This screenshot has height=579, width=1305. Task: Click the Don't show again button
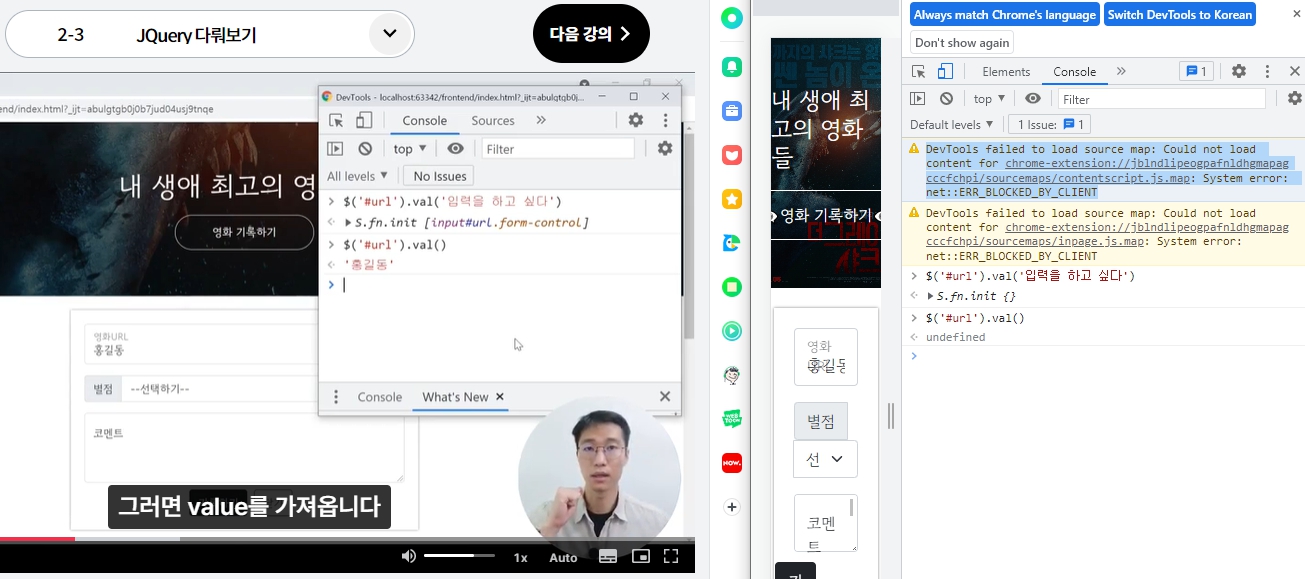tap(962, 42)
